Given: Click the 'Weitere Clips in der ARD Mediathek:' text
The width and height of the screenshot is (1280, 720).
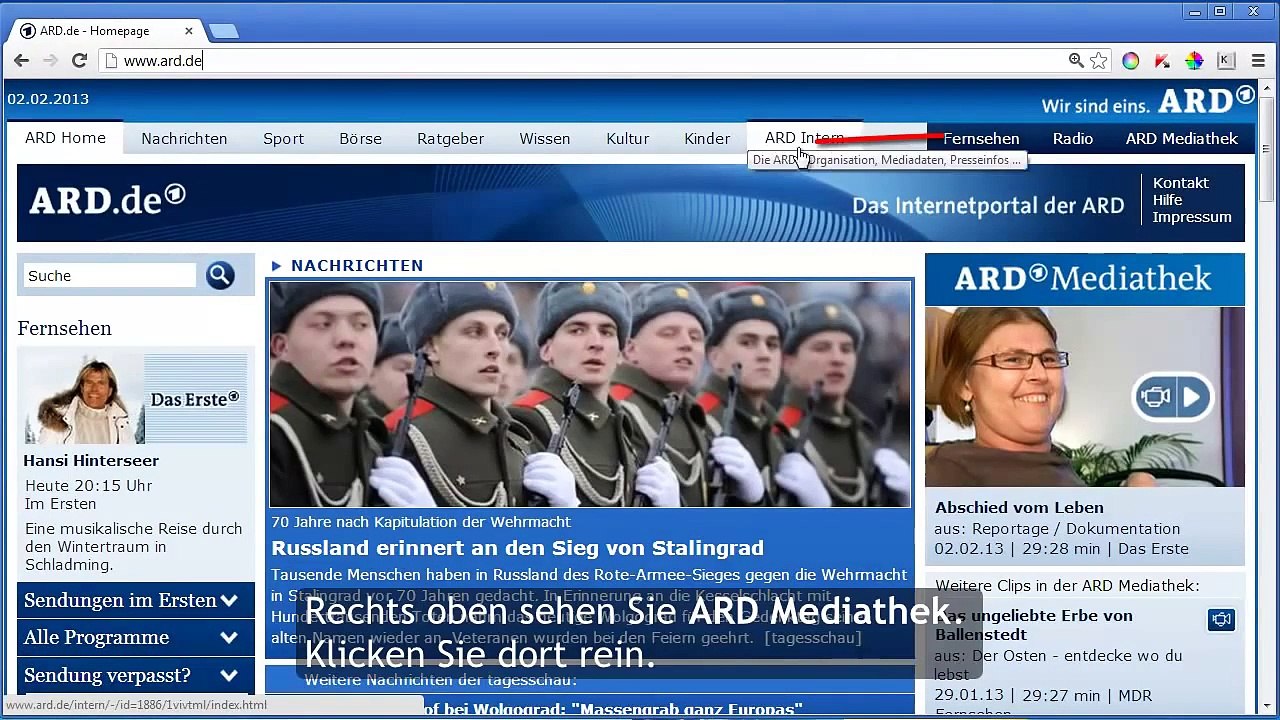Looking at the screenshot, I should coord(1067,585).
